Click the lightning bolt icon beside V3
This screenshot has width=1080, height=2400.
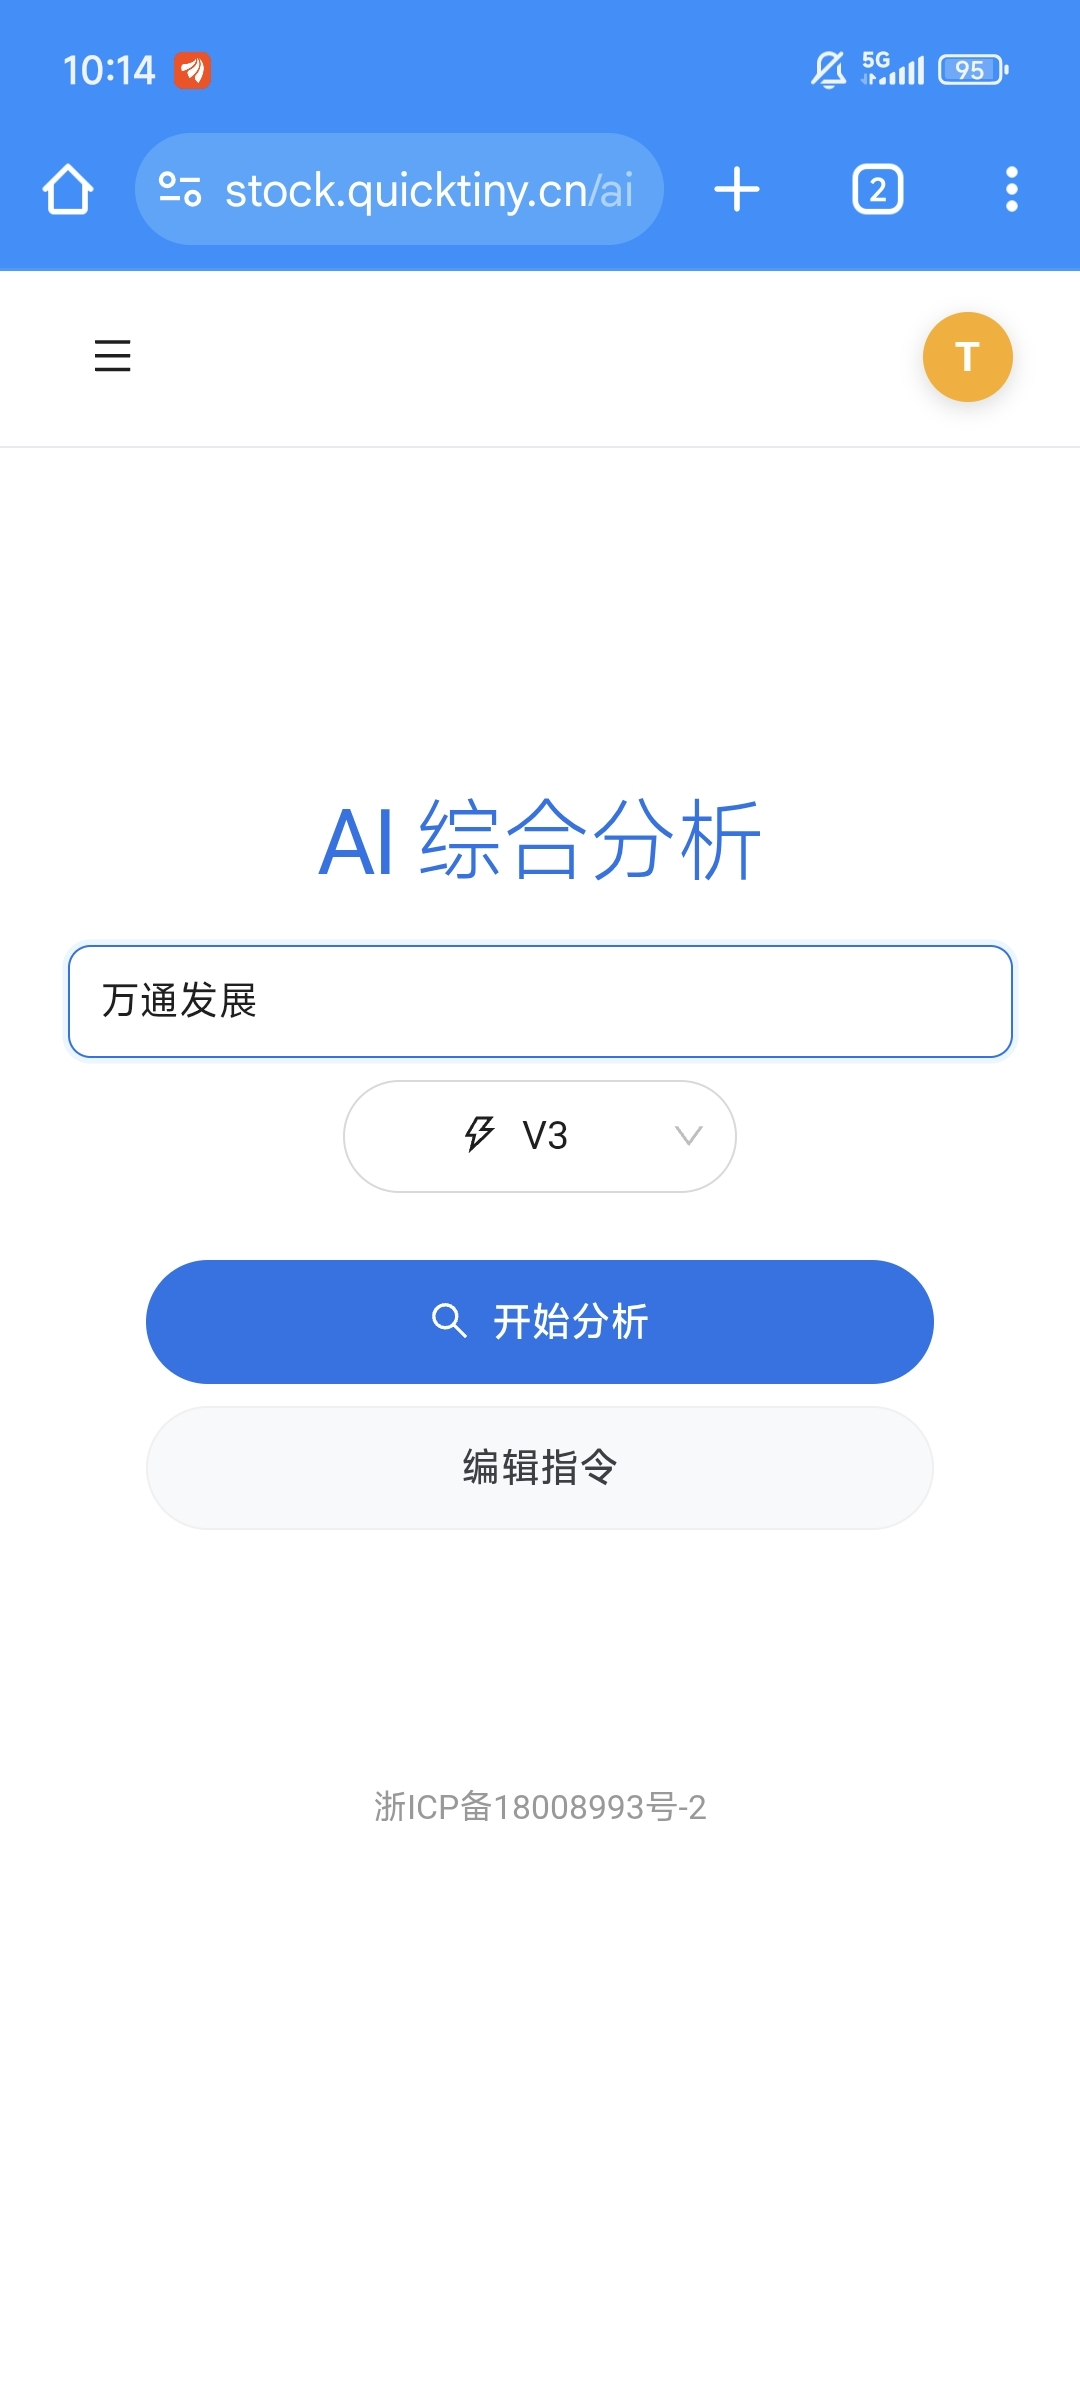coord(479,1135)
